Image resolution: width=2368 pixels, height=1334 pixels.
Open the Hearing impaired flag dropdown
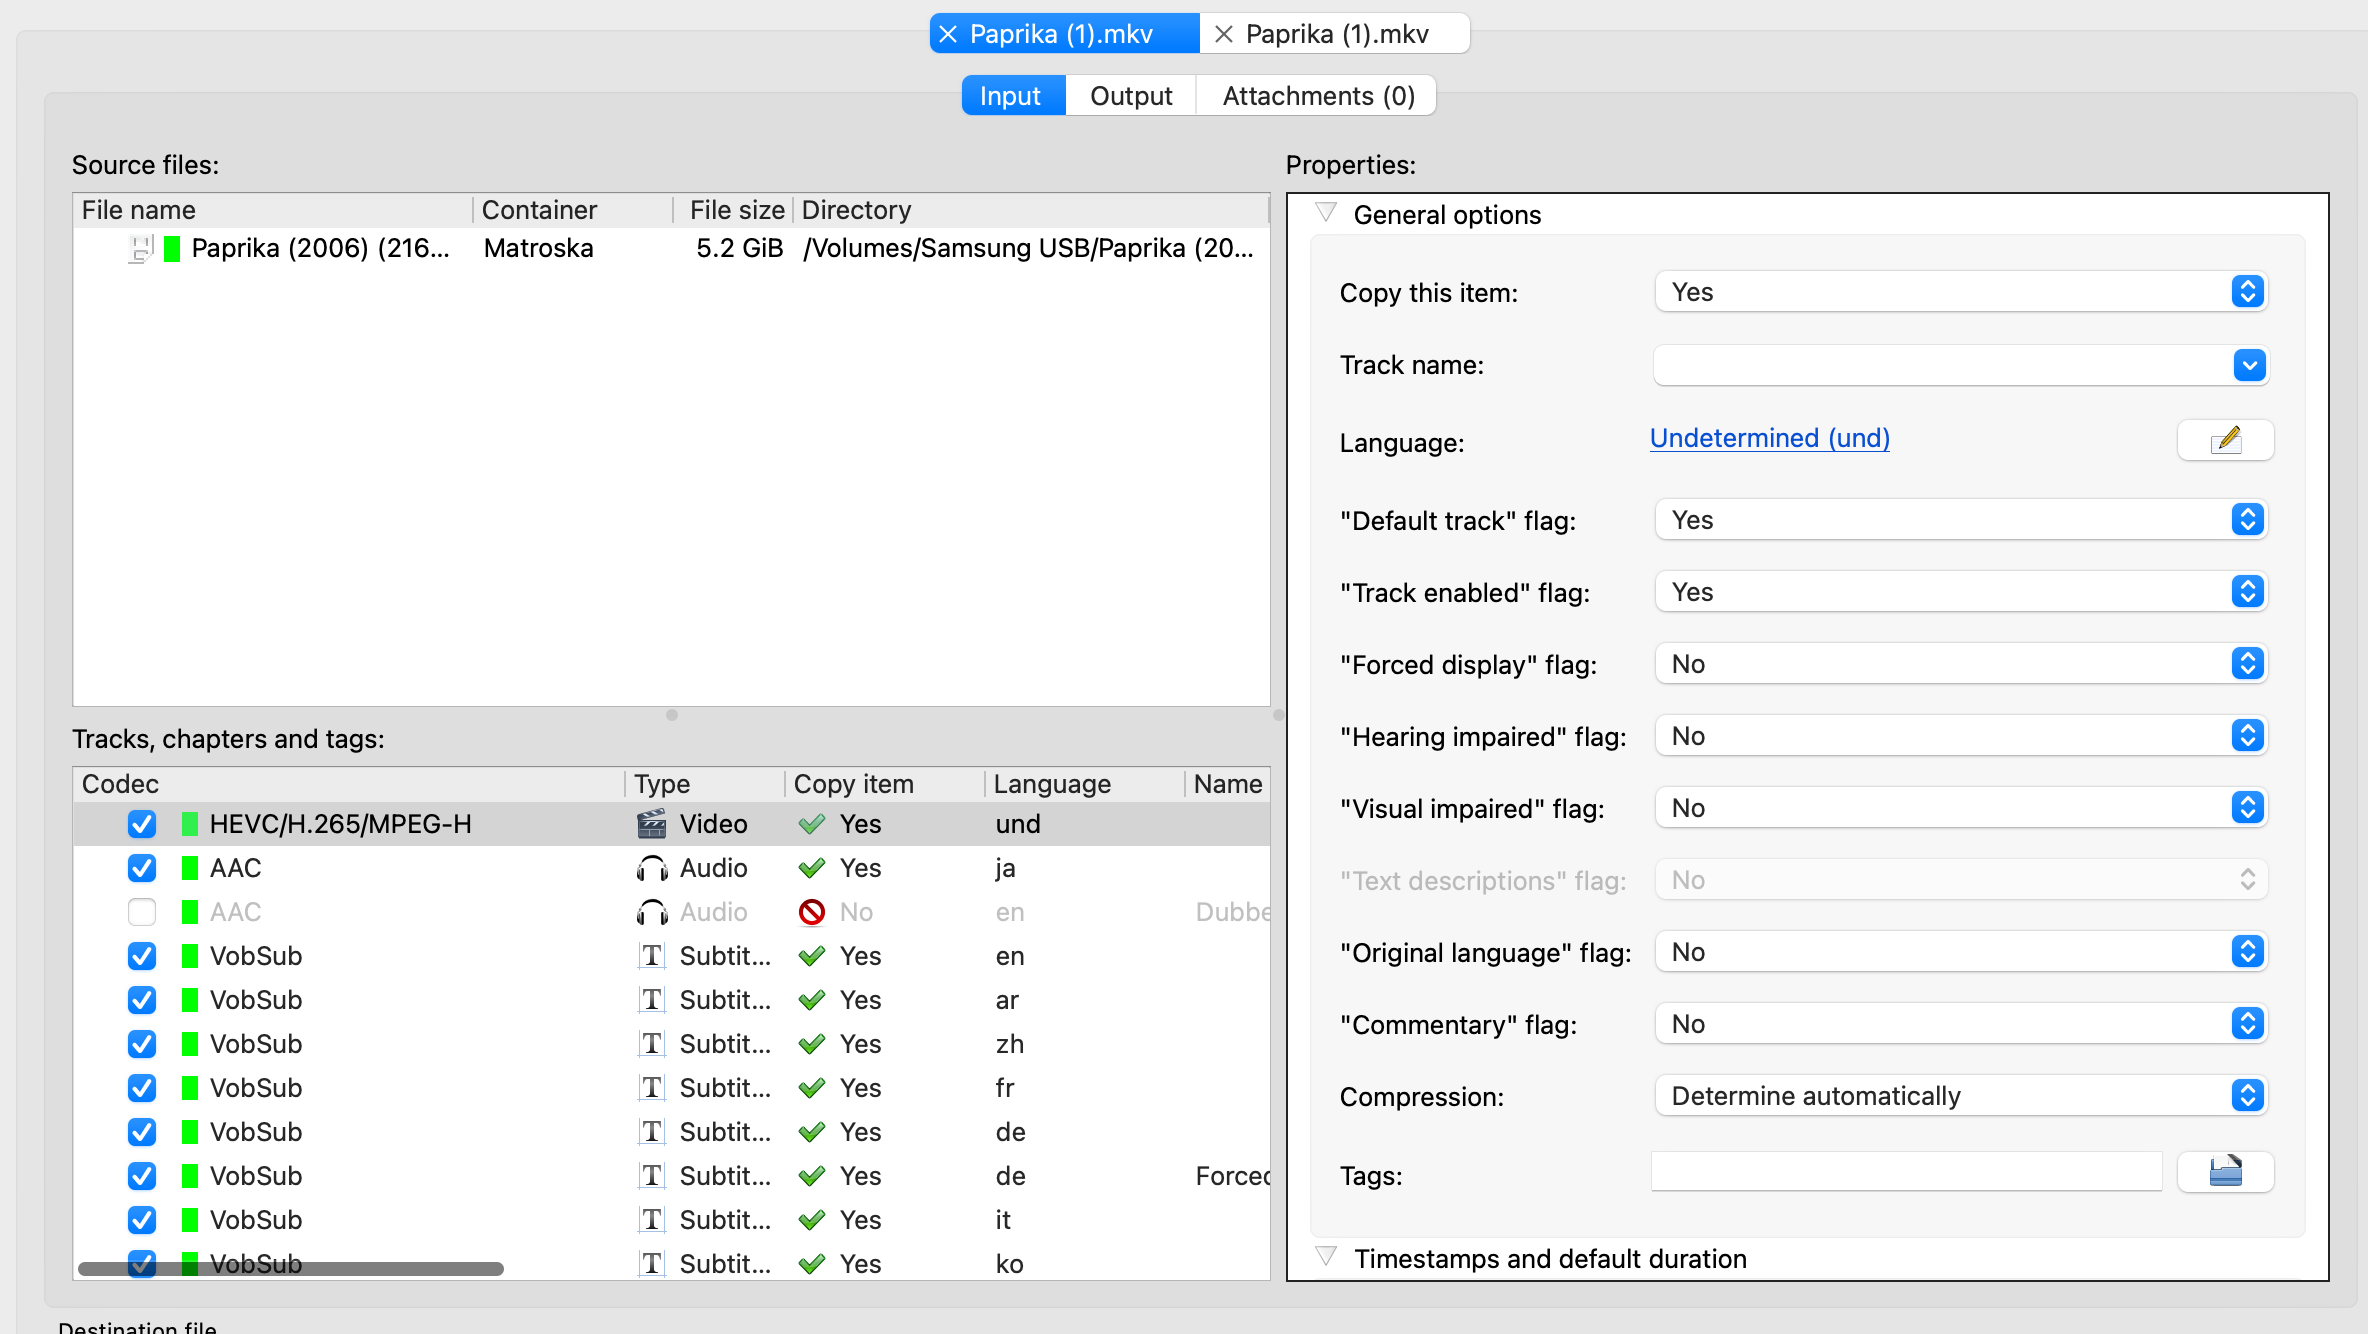click(1961, 736)
